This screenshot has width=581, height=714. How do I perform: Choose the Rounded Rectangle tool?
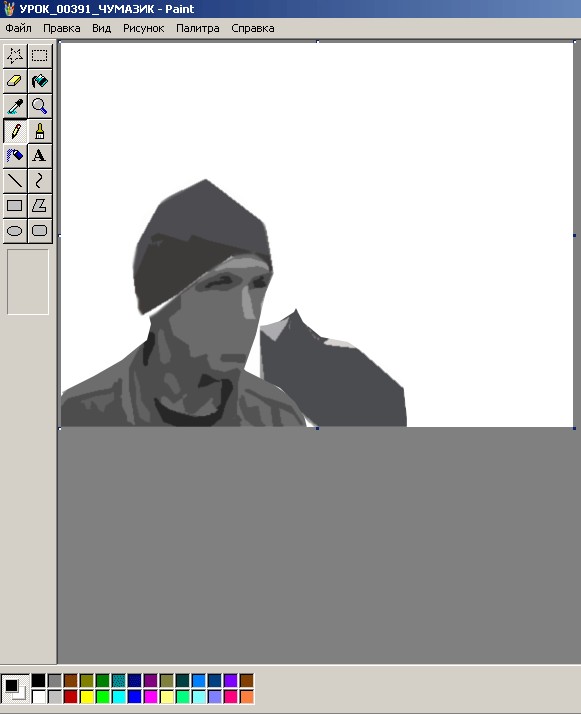tap(40, 231)
